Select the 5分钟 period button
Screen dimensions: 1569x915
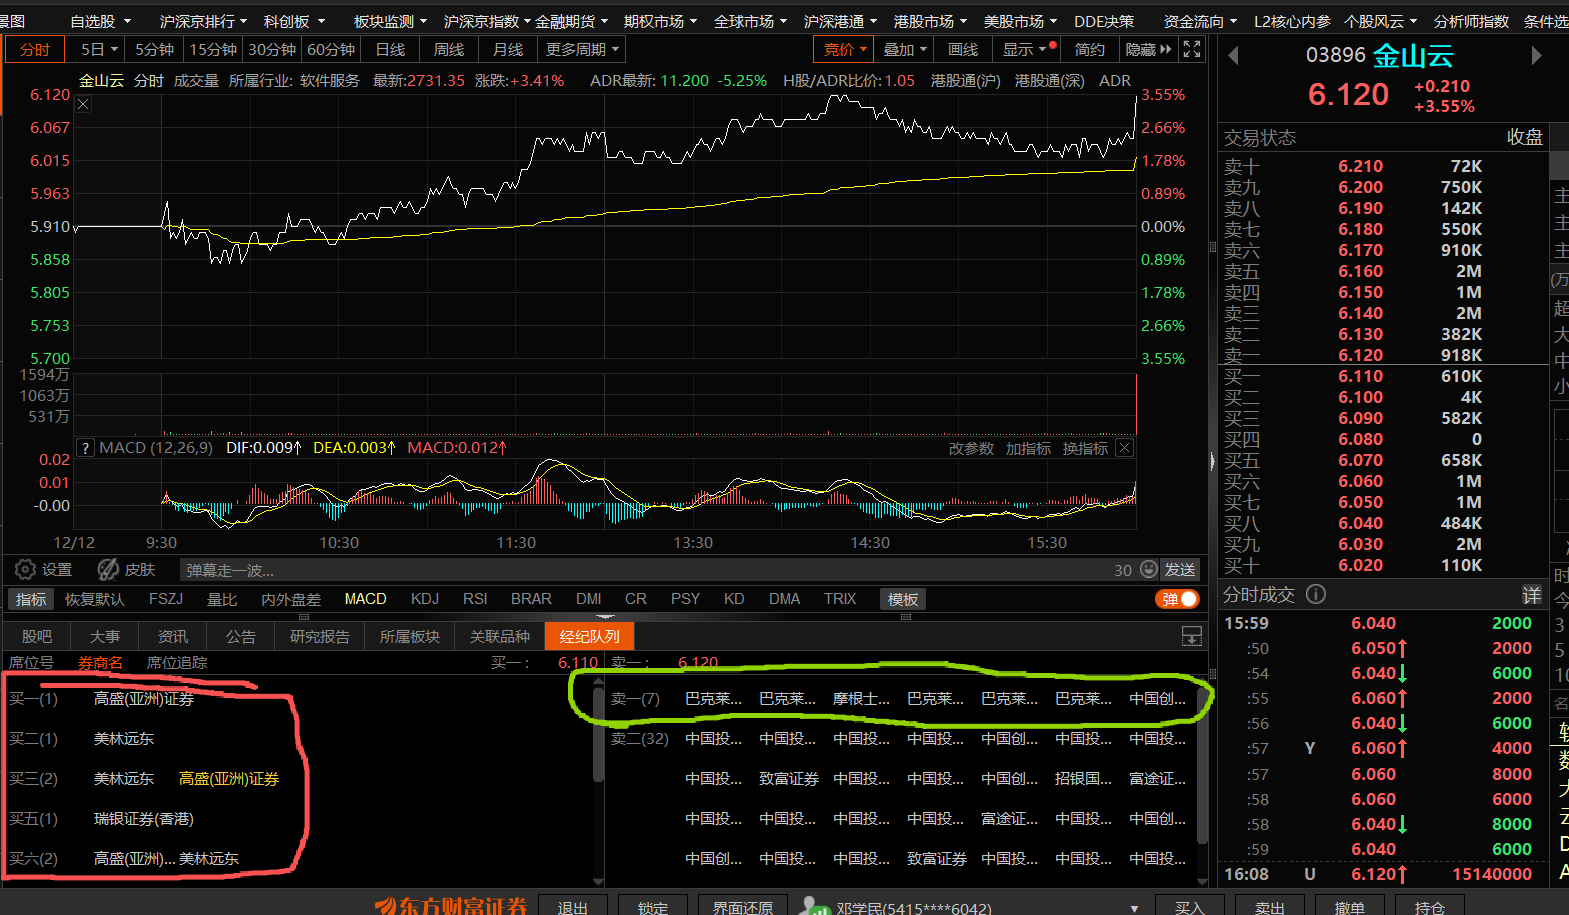click(x=154, y=49)
